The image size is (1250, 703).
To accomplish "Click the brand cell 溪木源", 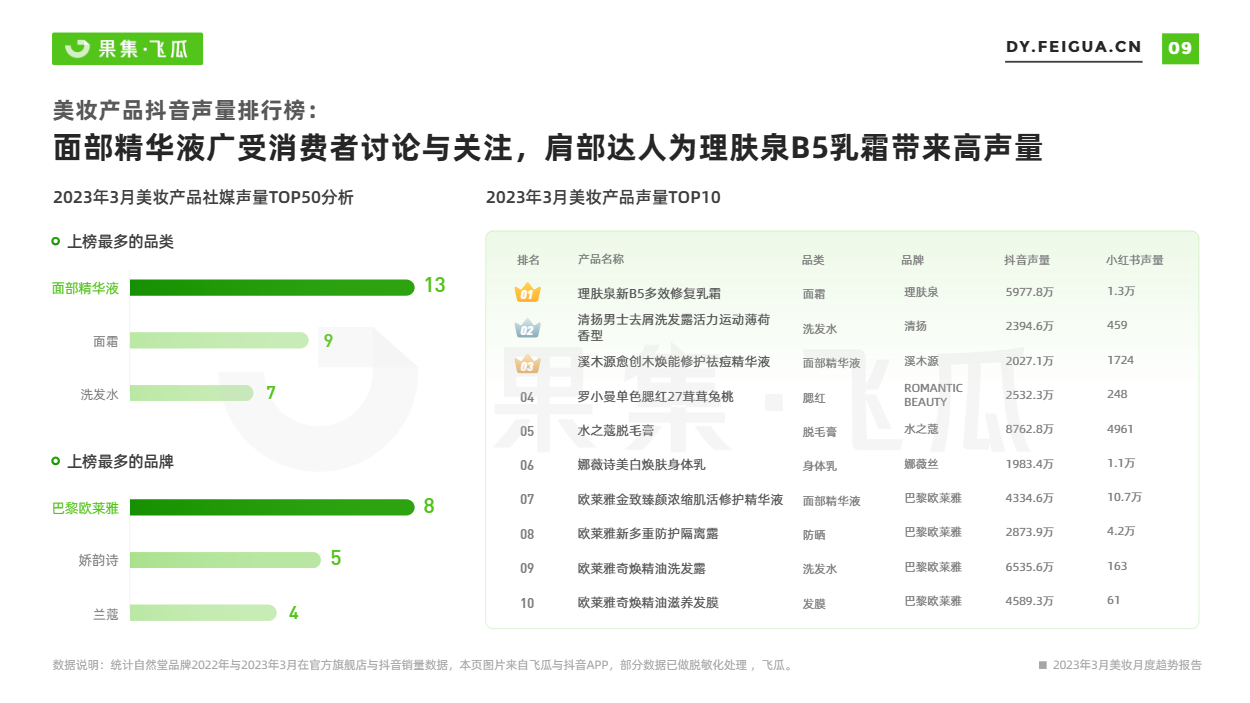I will point(921,360).
